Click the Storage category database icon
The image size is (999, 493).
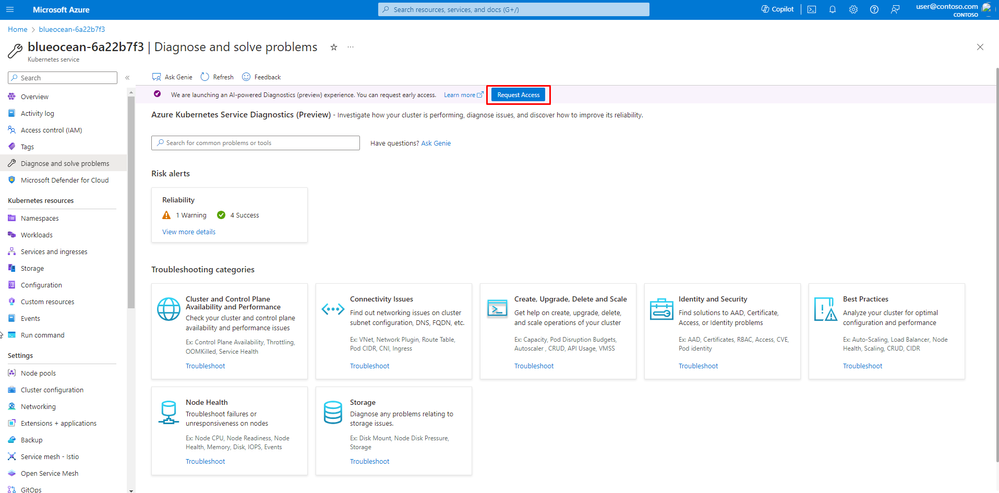[x=333, y=413]
